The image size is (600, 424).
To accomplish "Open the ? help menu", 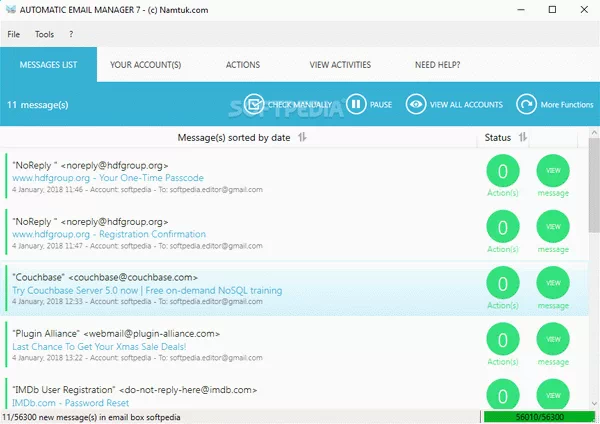I will [x=71, y=34].
